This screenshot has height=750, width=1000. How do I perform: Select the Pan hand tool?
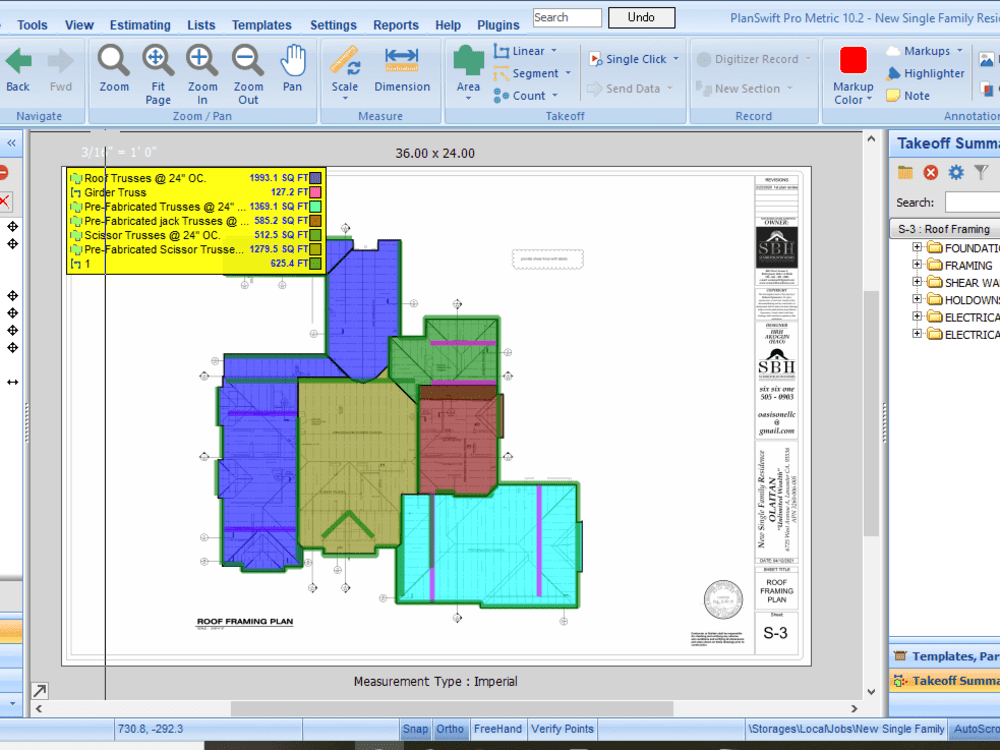point(293,61)
